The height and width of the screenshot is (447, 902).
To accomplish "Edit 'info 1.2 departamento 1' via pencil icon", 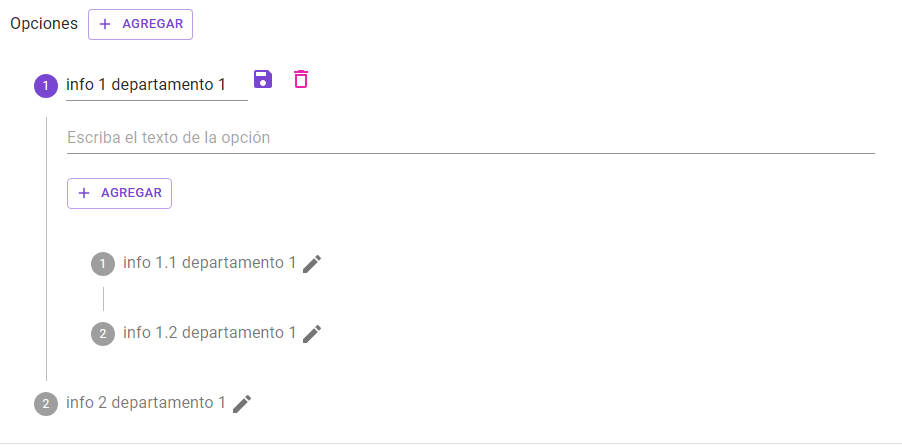I will pos(312,334).
